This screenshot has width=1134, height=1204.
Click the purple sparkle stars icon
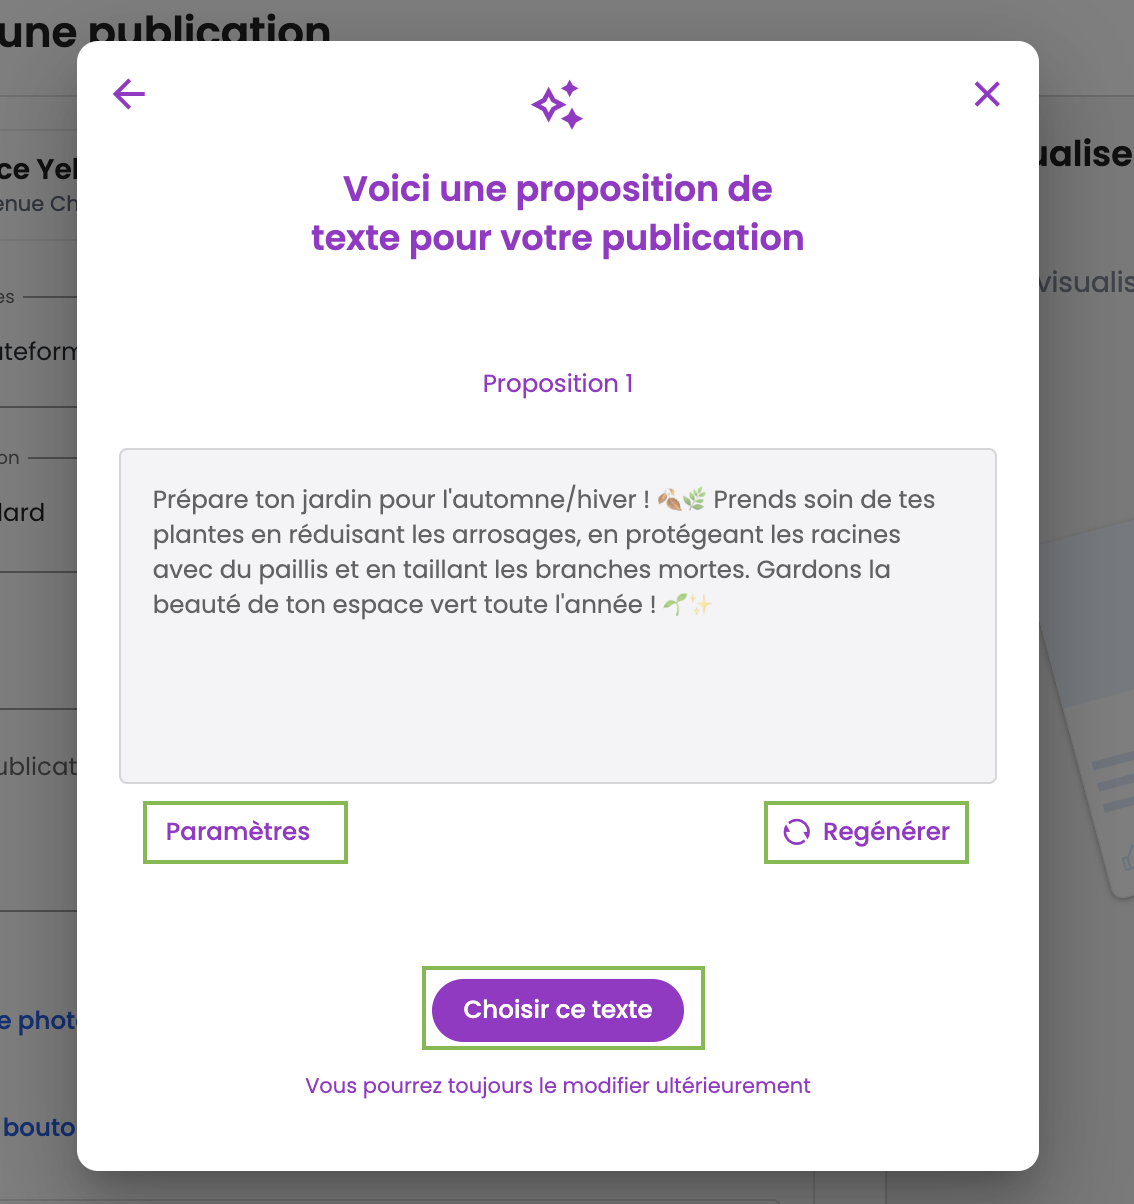(x=557, y=105)
